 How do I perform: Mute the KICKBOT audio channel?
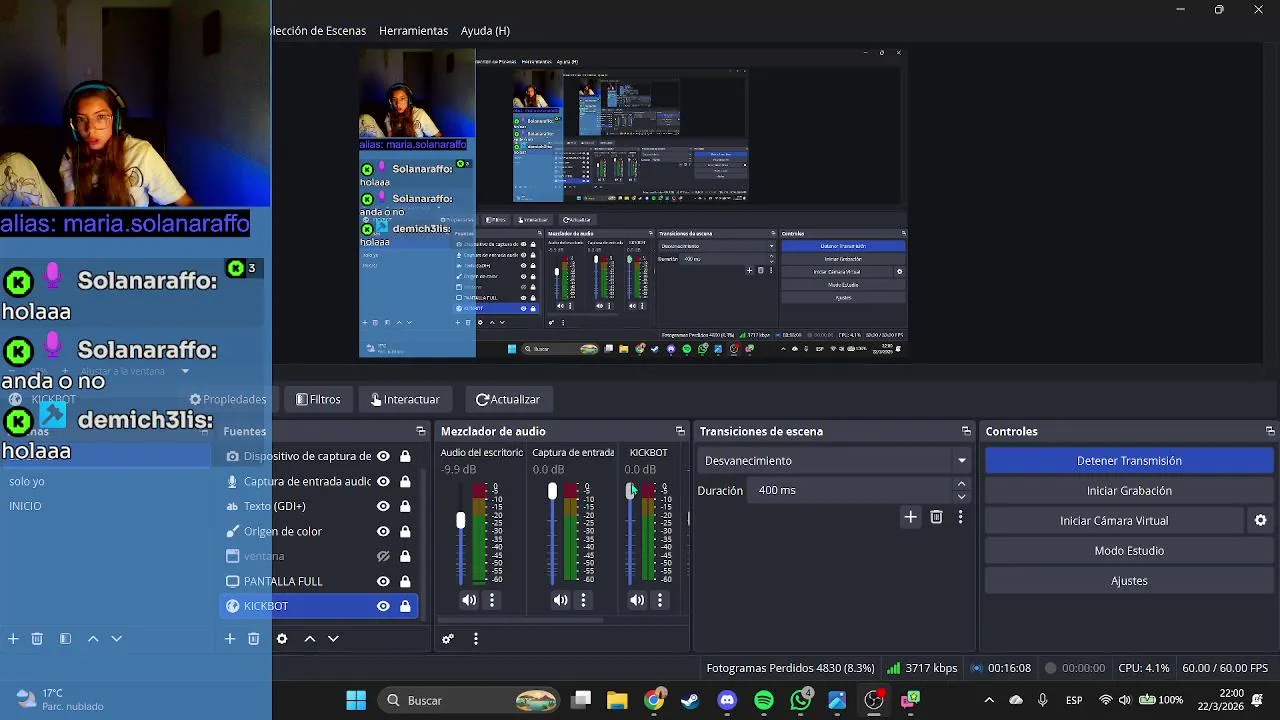point(637,600)
